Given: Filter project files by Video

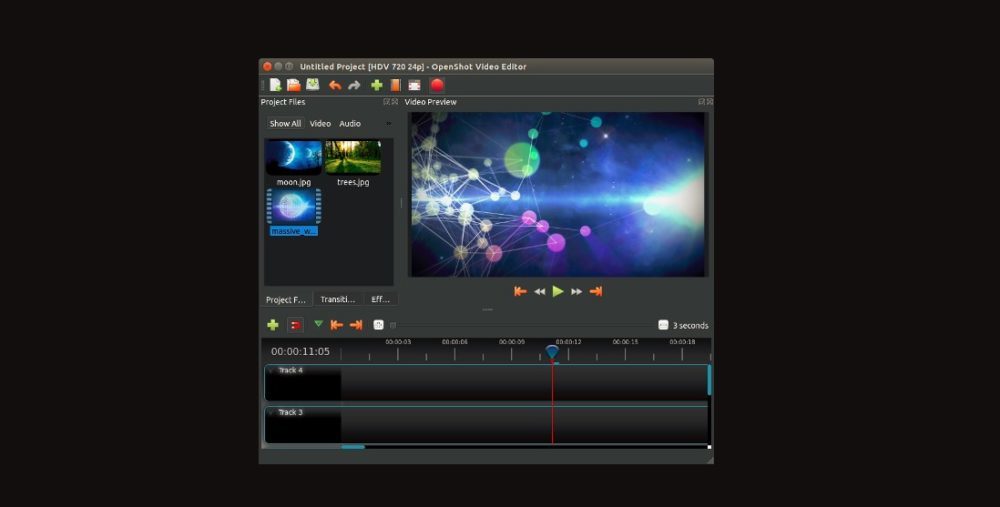Looking at the screenshot, I should tap(320, 124).
